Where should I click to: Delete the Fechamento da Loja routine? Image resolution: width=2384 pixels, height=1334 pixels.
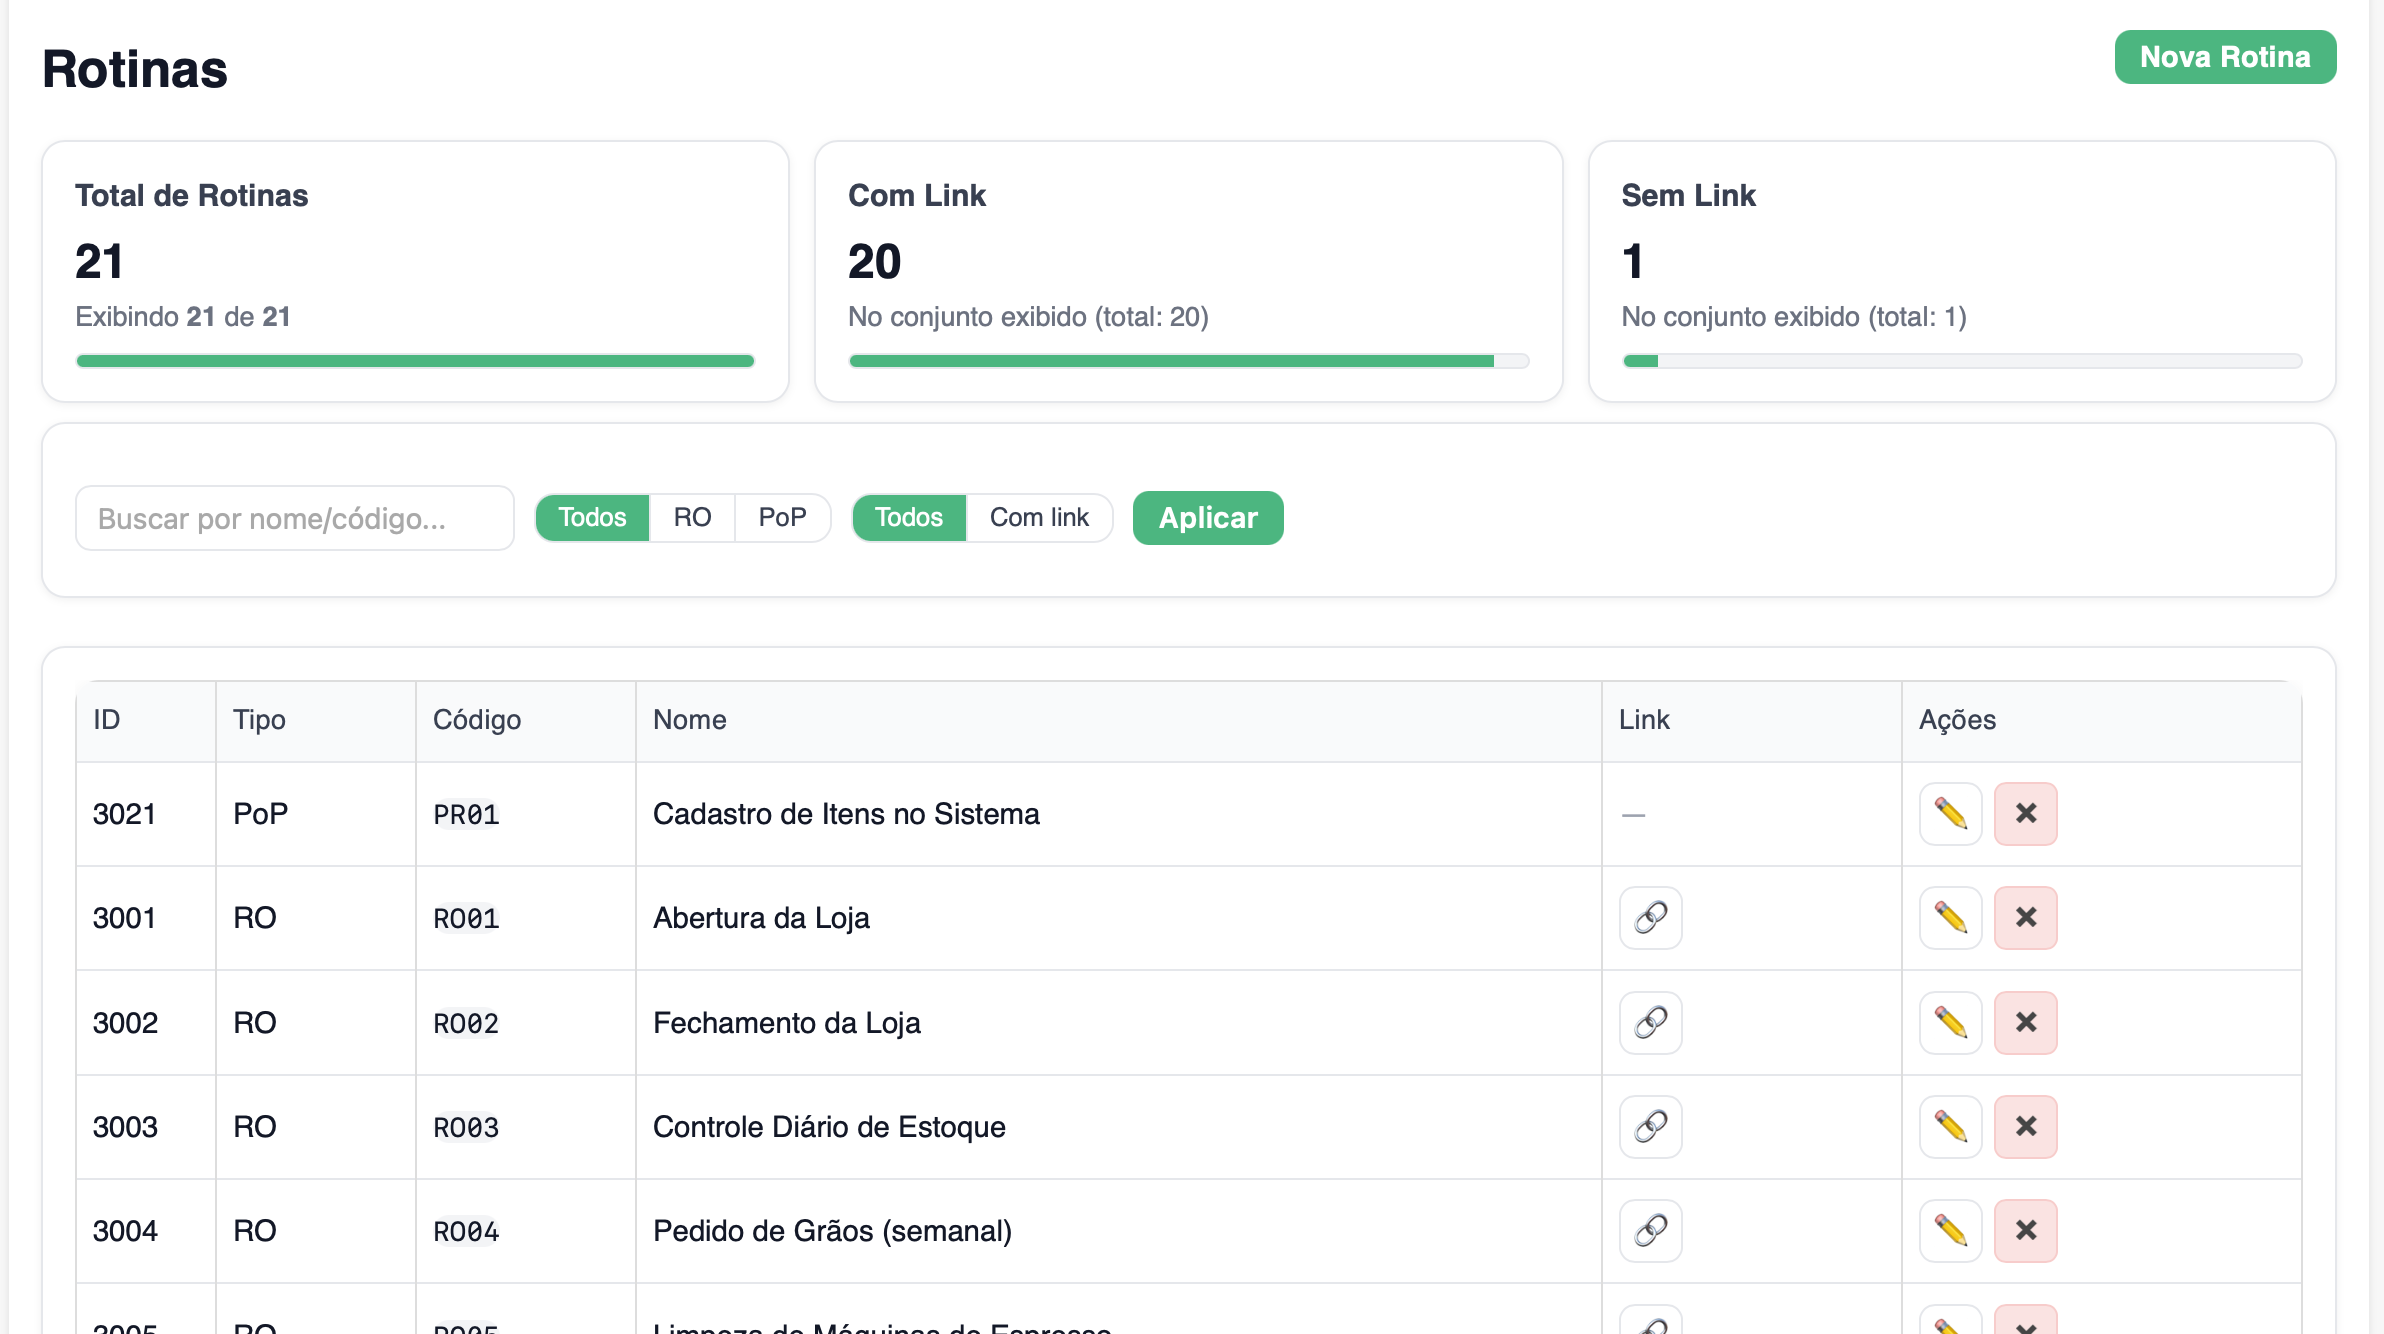click(2025, 1022)
